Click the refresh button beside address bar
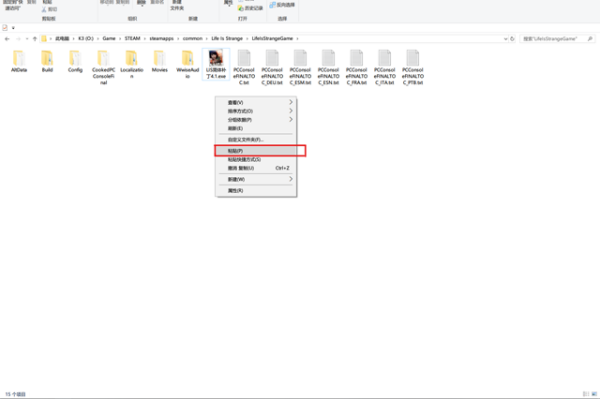This screenshot has height=399, width=600. pos(512,39)
